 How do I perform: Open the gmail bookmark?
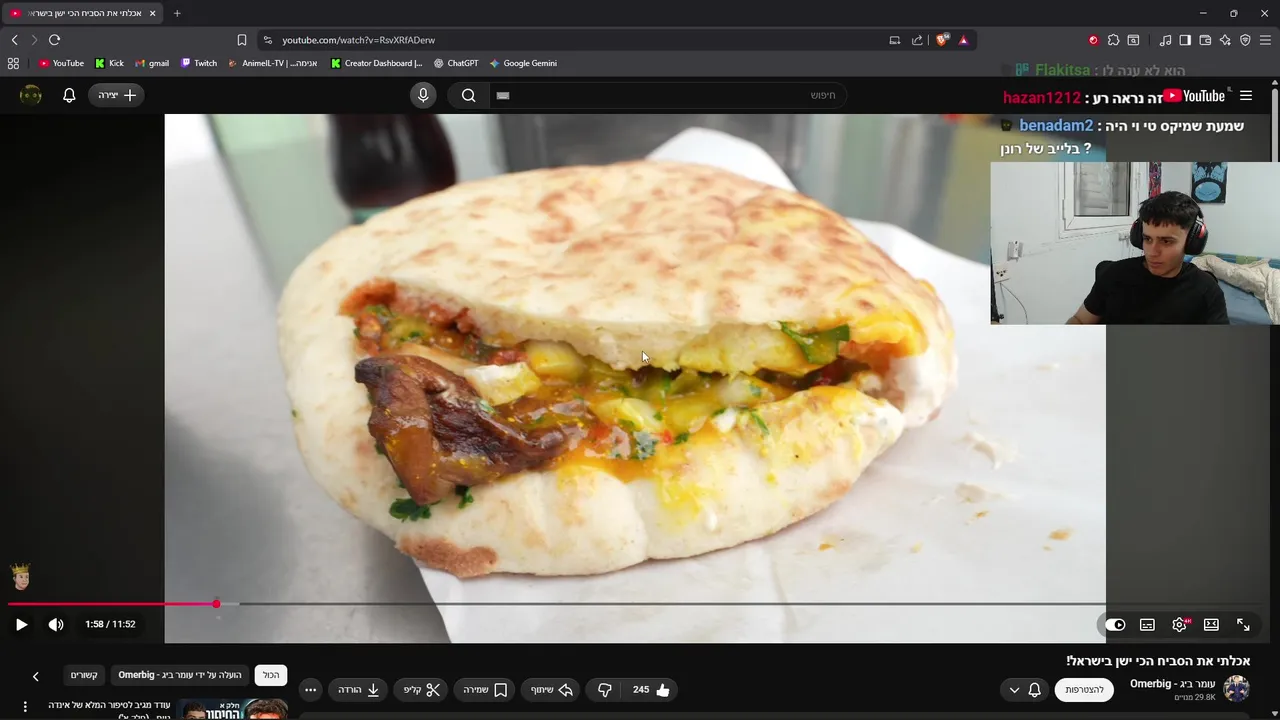pyautogui.click(x=152, y=63)
